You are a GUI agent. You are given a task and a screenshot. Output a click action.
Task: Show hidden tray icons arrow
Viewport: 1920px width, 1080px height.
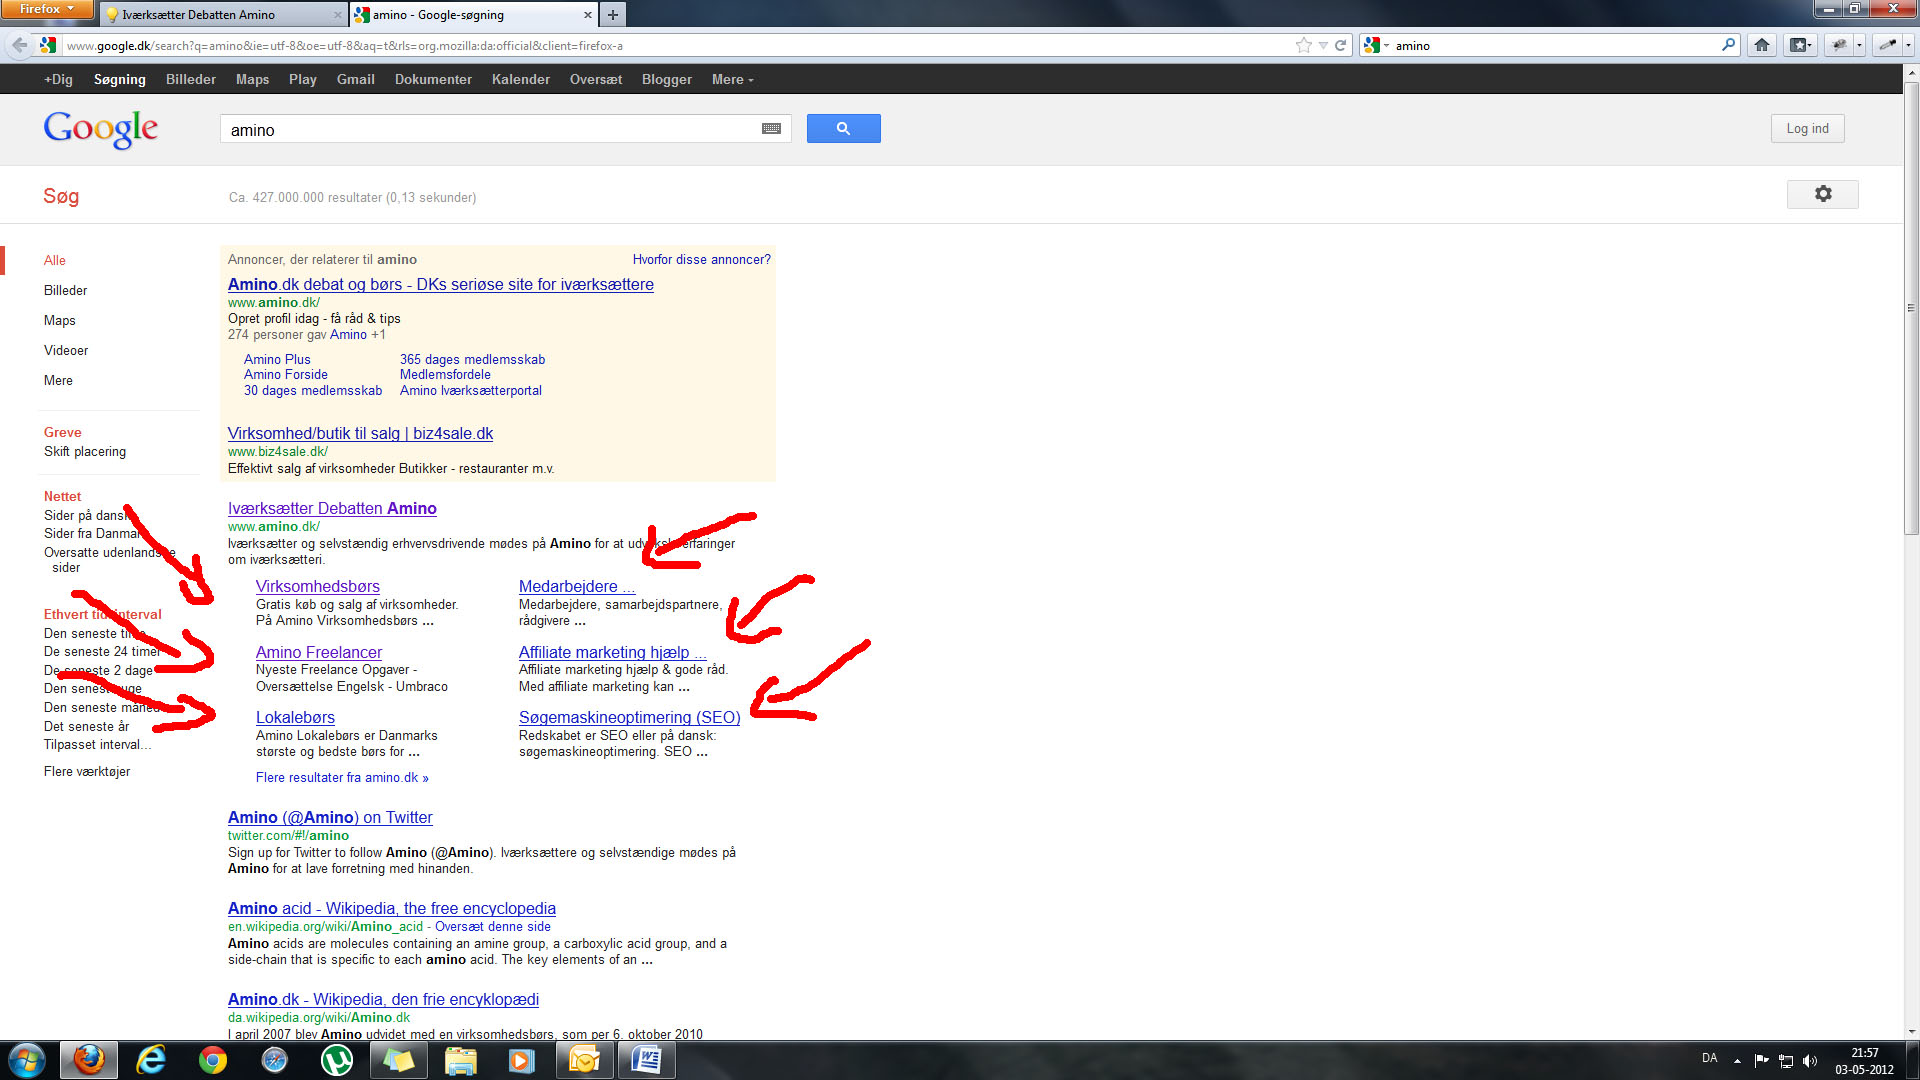(1737, 1061)
